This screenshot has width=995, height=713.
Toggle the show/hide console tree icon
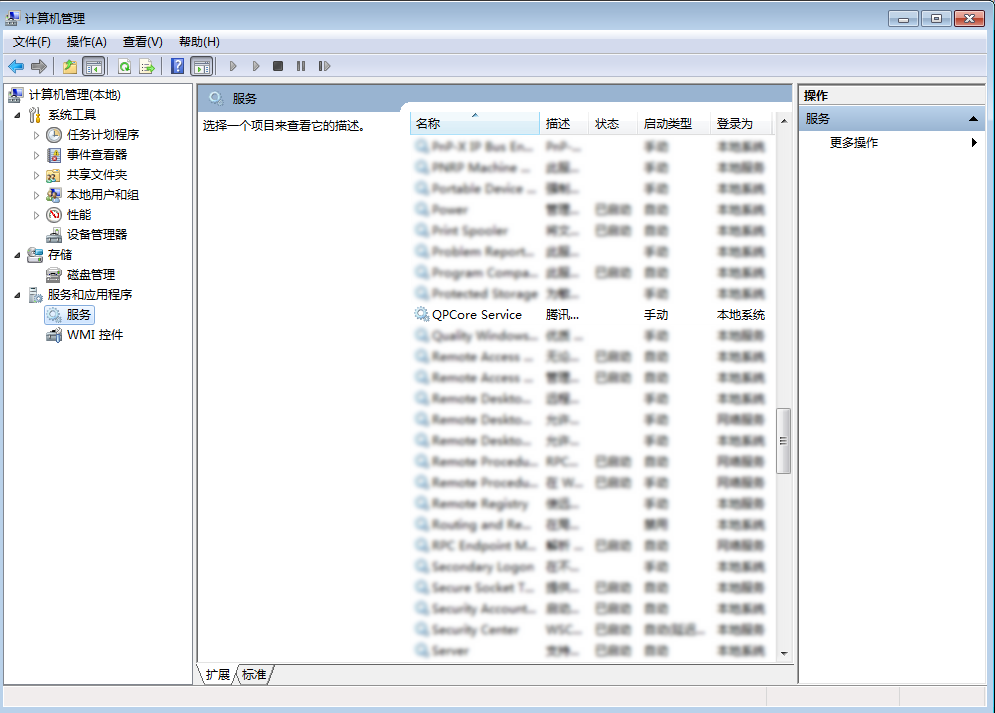click(x=93, y=66)
